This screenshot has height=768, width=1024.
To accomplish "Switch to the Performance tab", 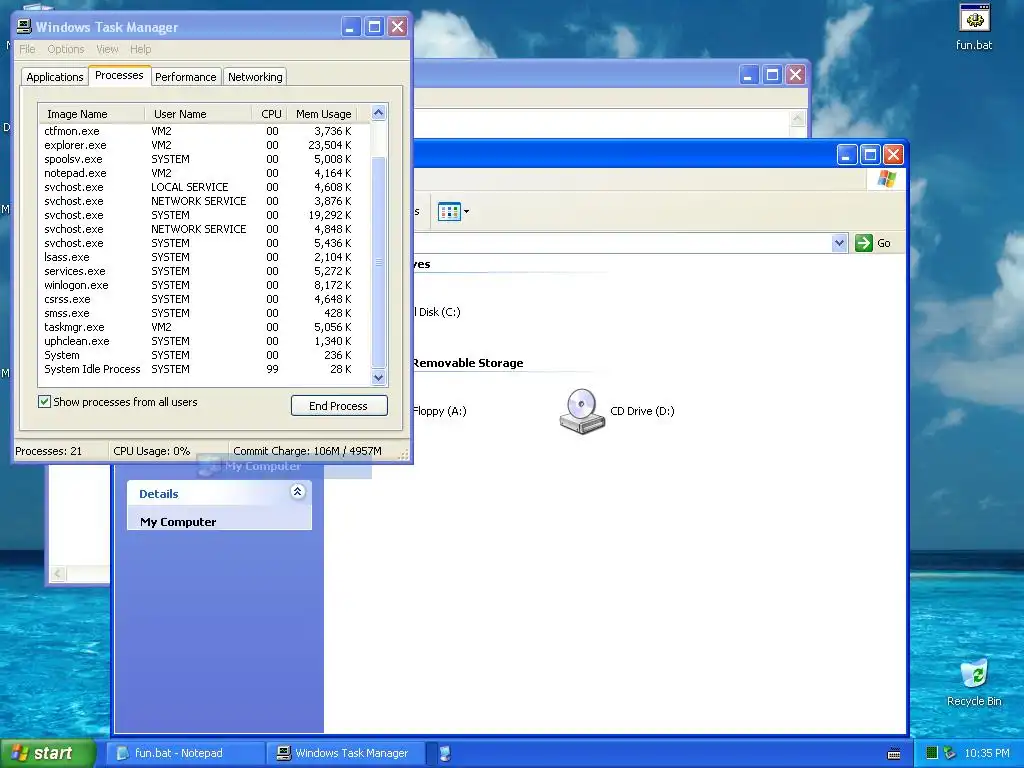I will click(185, 76).
